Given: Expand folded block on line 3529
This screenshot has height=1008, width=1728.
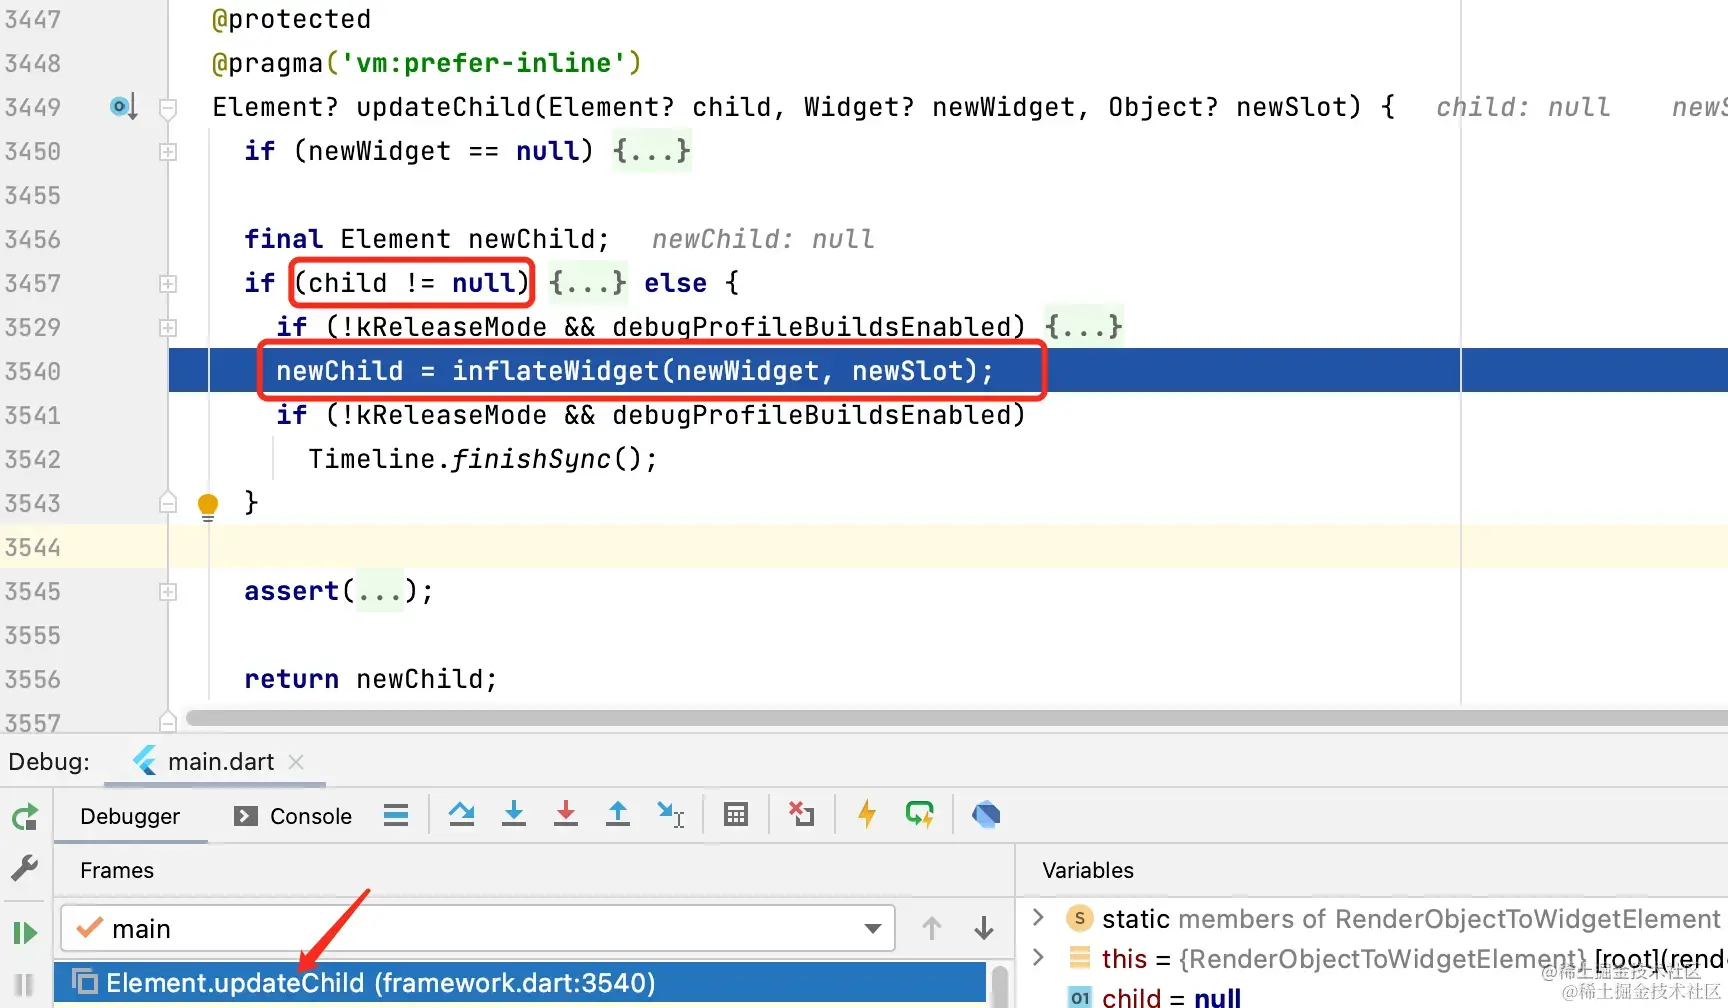Looking at the screenshot, I should [x=168, y=327].
